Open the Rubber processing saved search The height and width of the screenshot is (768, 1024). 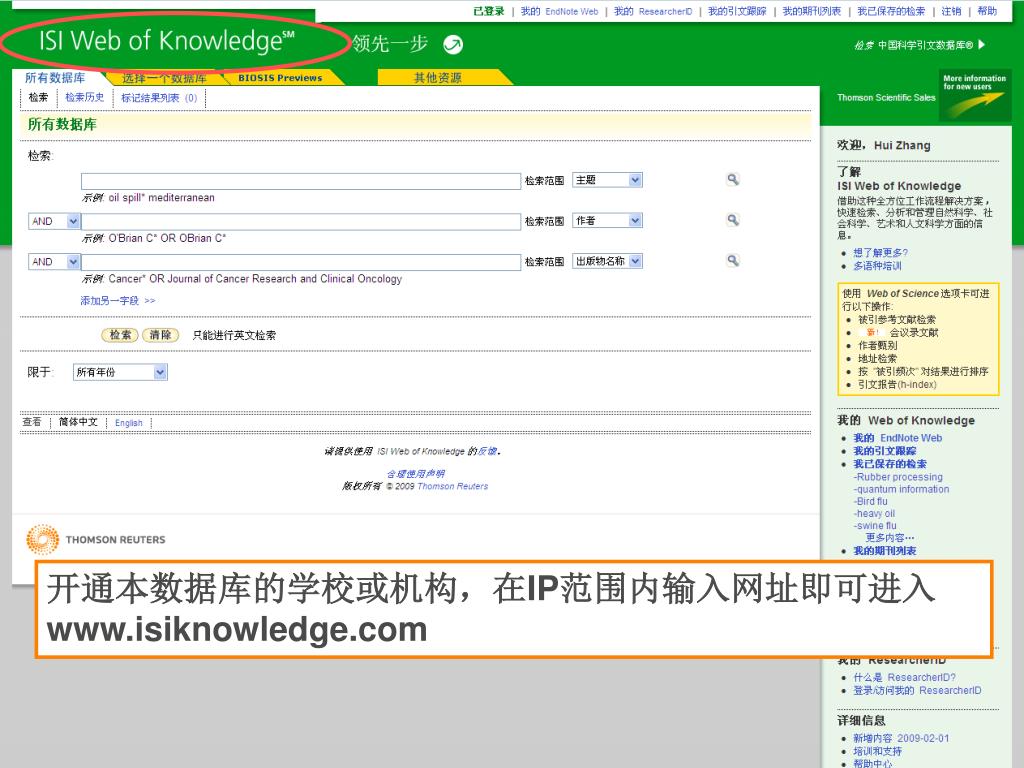pyautogui.click(x=898, y=477)
